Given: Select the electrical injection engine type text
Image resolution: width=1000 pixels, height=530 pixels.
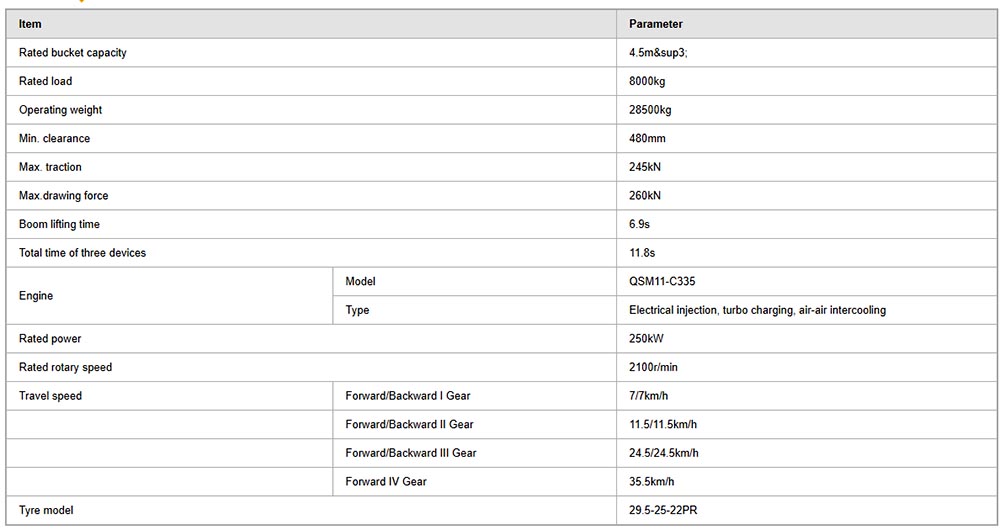Looking at the screenshot, I should point(757,310).
